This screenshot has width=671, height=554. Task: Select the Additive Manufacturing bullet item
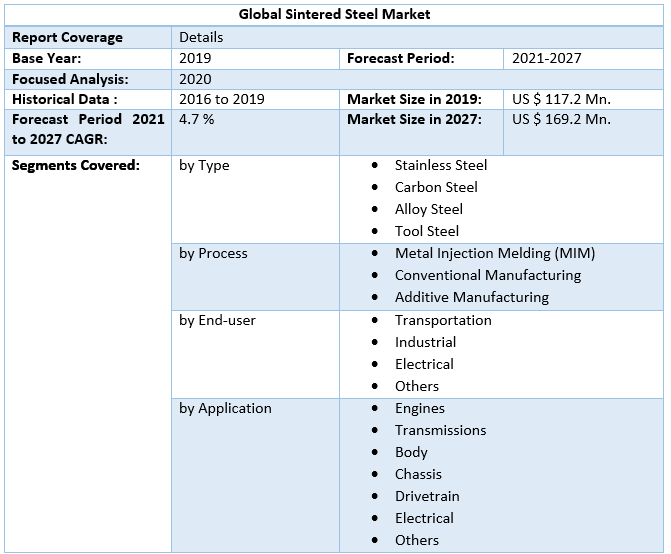click(471, 297)
